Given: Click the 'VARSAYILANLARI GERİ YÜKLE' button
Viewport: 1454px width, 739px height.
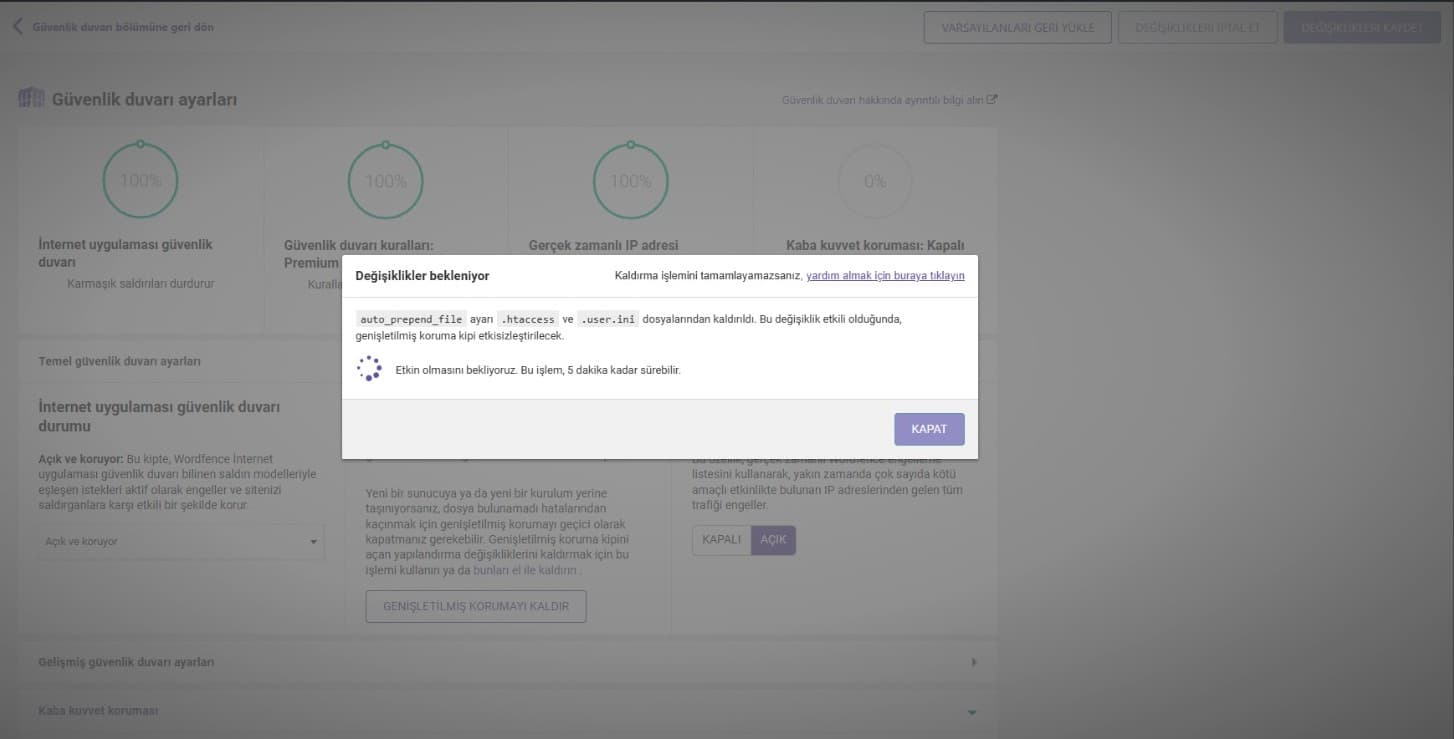Looking at the screenshot, I should pos(1016,28).
